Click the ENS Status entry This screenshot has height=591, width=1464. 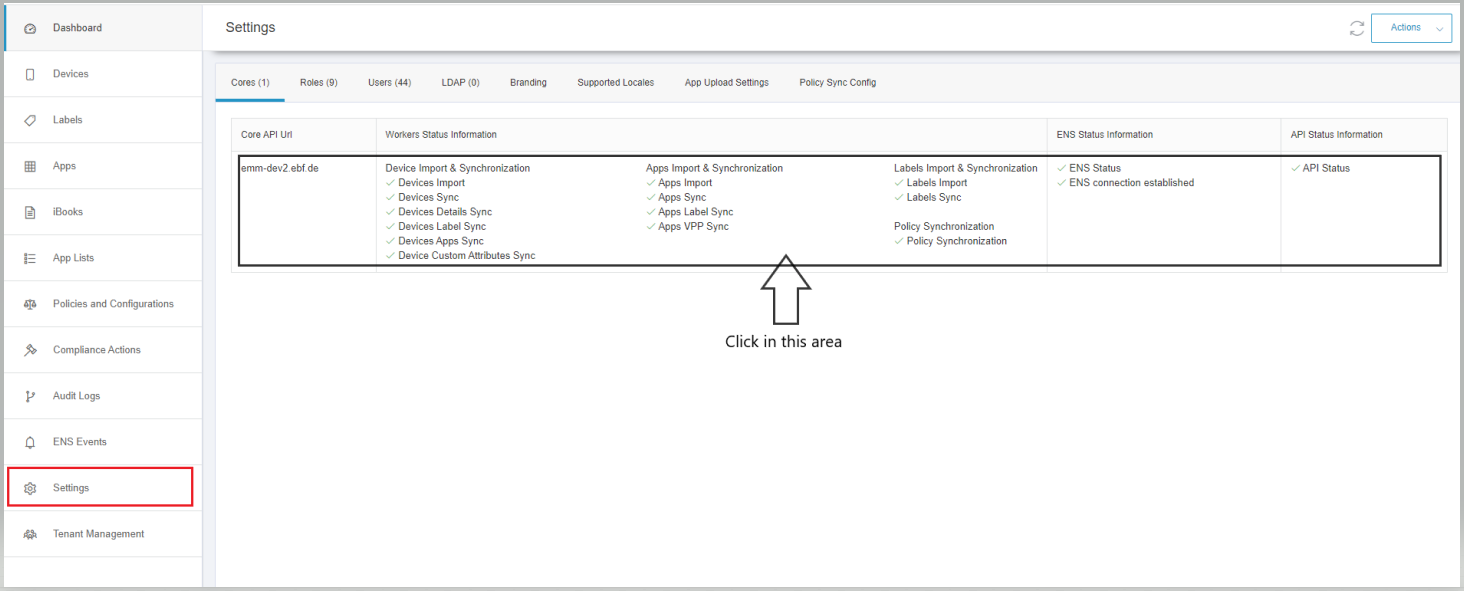point(1088,168)
